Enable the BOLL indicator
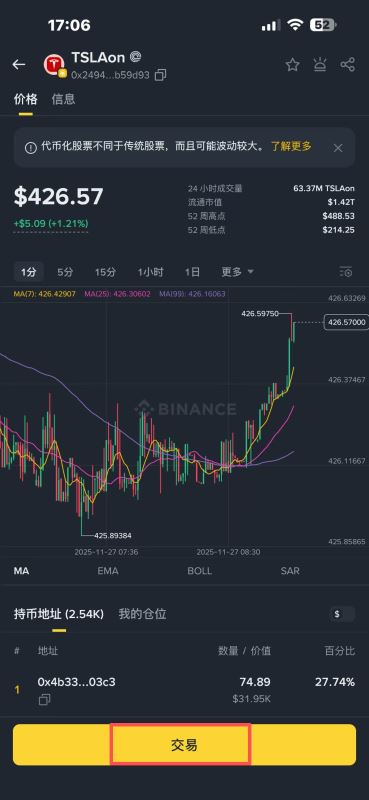Viewport: 369px width, 800px height. pyautogui.click(x=200, y=571)
